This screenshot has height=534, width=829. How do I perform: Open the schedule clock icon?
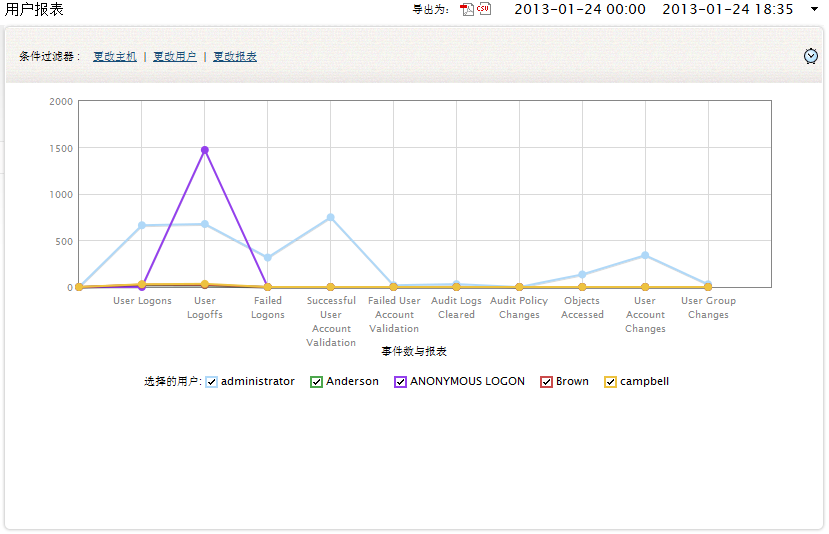[810, 56]
